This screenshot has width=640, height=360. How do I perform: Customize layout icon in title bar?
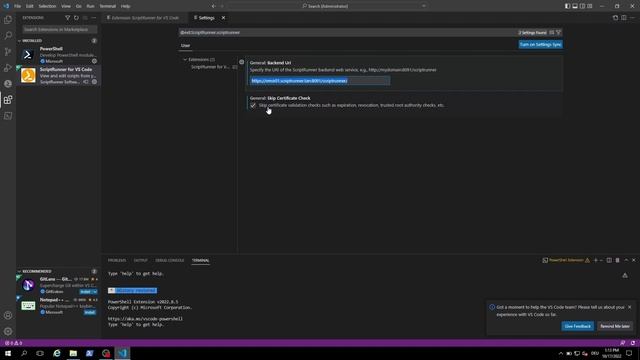pos(590,6)
